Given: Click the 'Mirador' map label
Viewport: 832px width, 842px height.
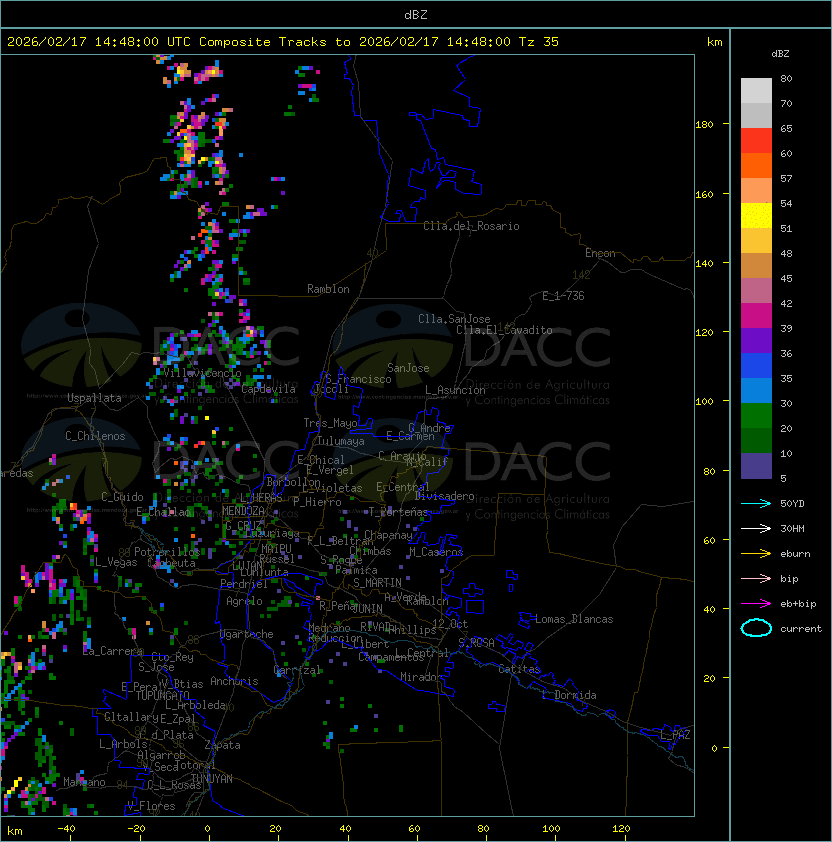Looking at the screenshot, I should (x=422, y=677).
